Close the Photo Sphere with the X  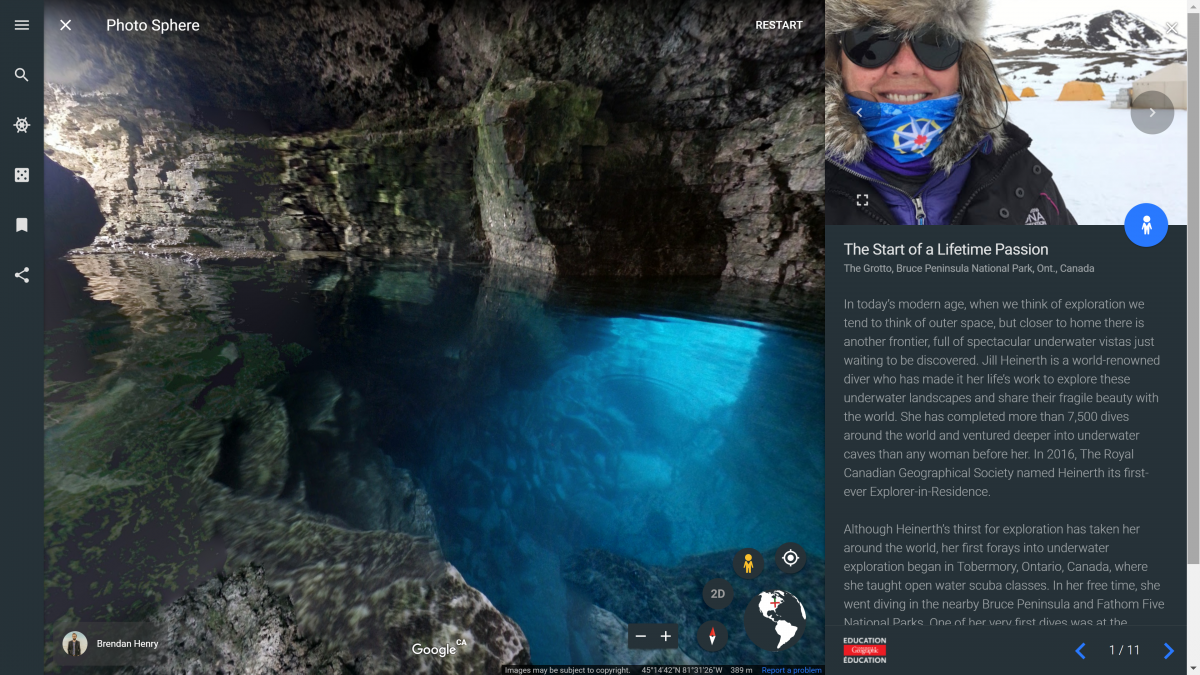coord(65,25)
